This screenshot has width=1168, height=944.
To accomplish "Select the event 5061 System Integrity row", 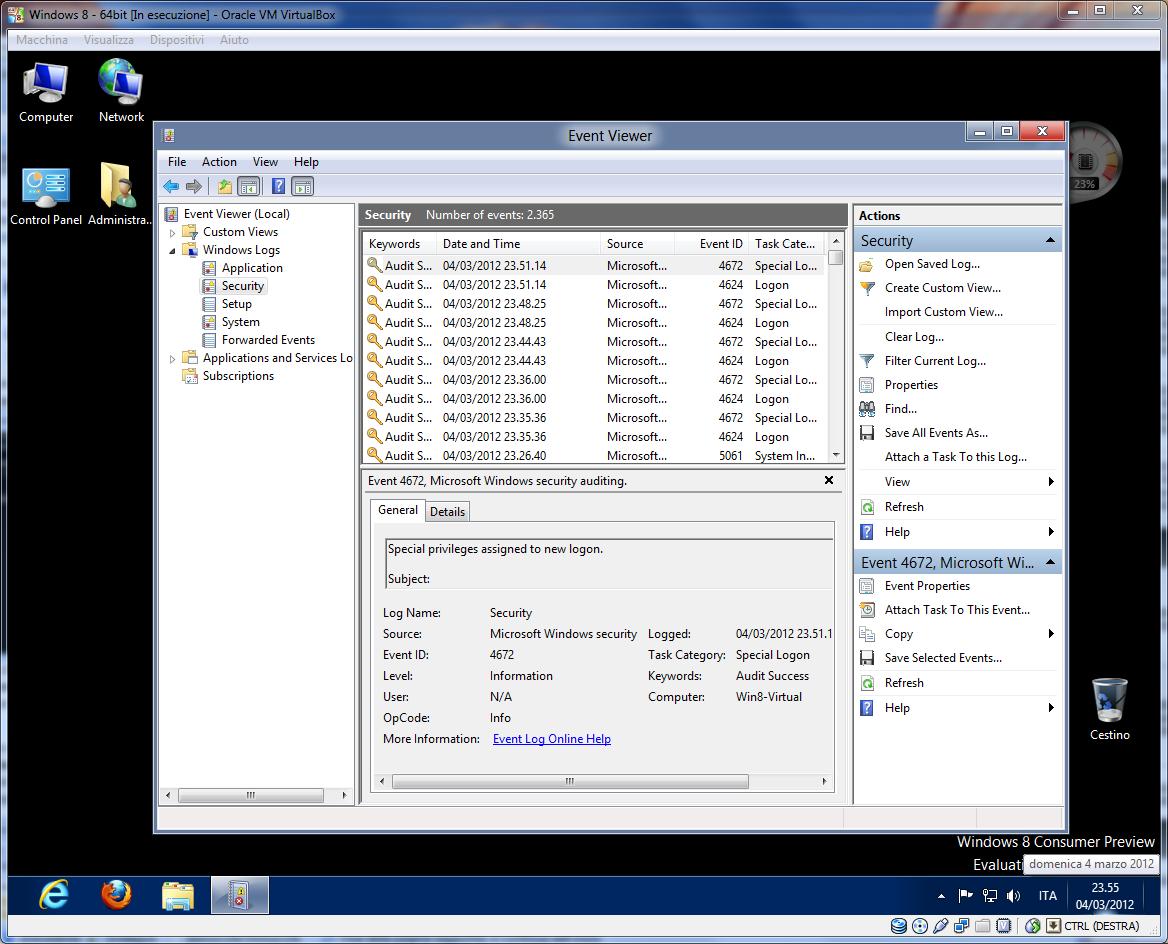I will 594,456.
